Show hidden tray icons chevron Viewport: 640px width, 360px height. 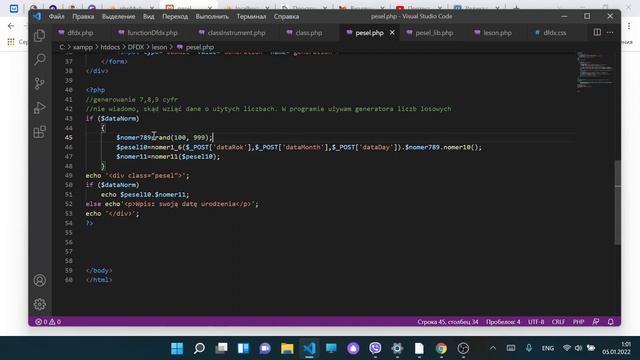point(493,348)
